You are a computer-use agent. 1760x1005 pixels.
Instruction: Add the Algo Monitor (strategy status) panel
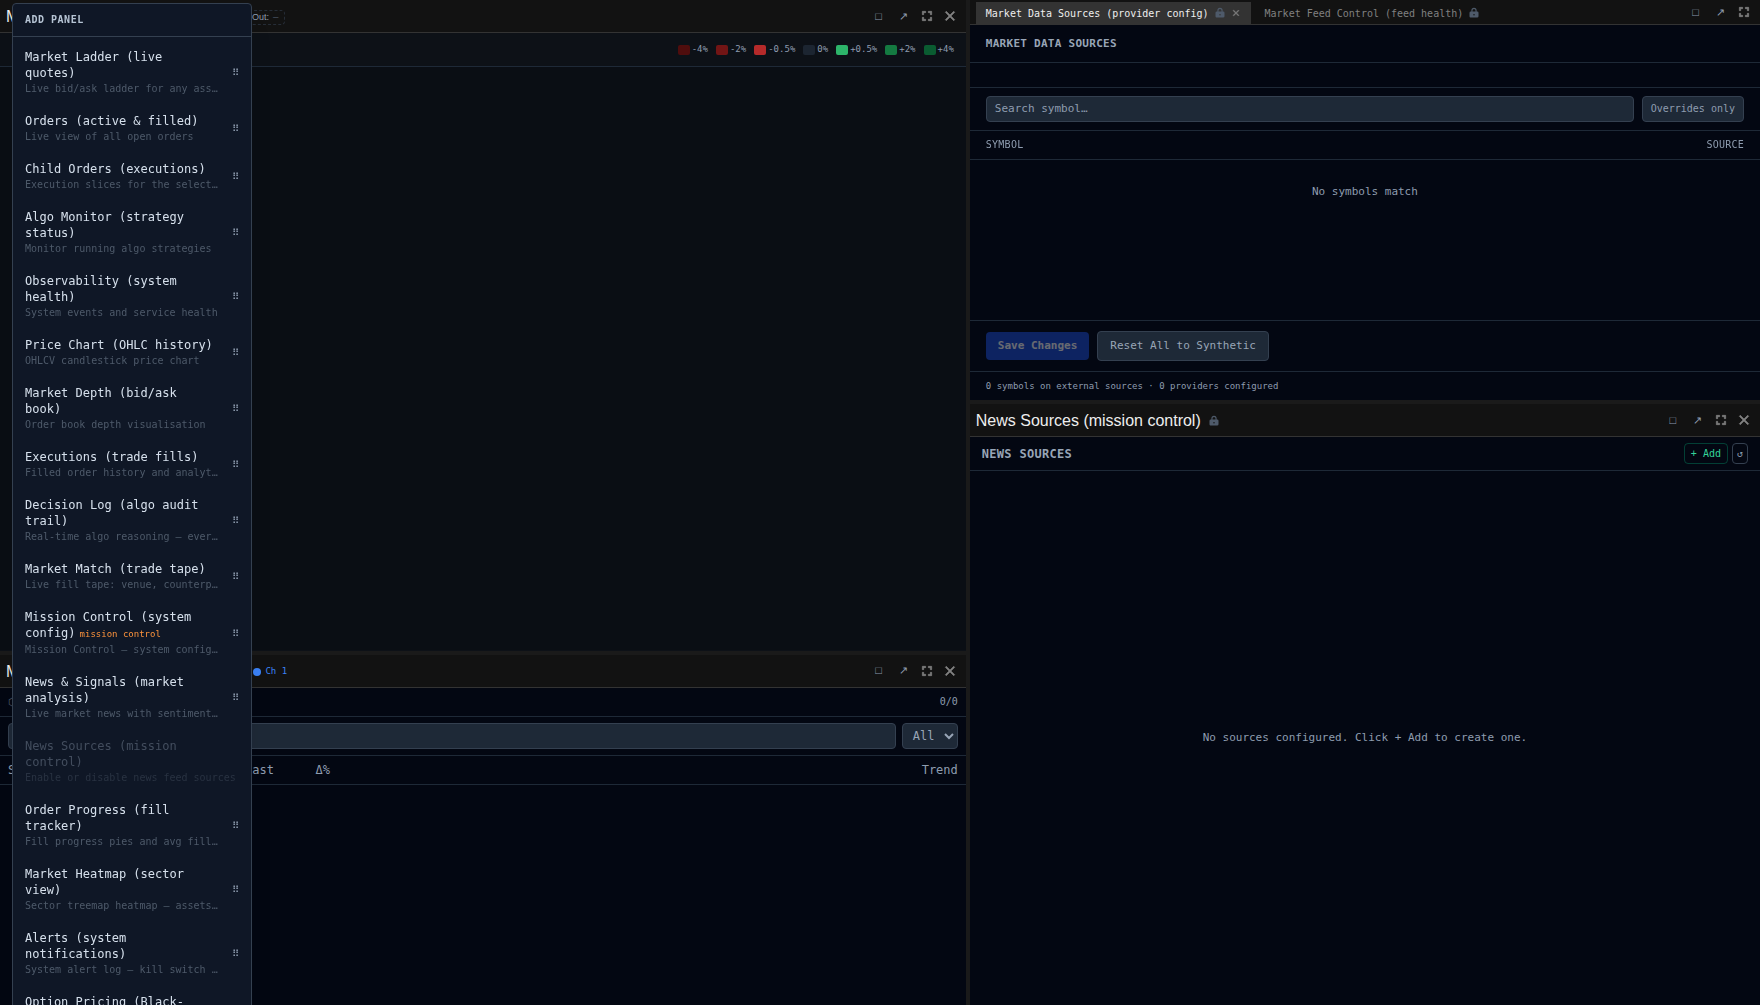[x=131, y=232]
